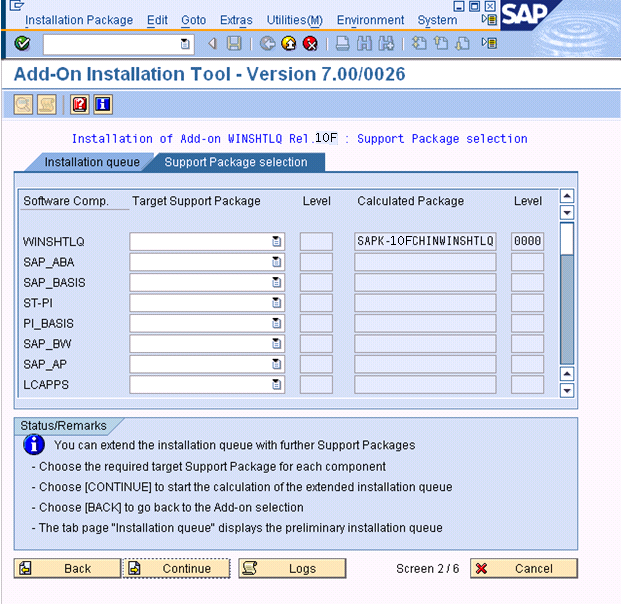Image resolution: width=621 pixels, height=604 pixels.
Task: Open the window system menu icon
Action: pos(16,6)
